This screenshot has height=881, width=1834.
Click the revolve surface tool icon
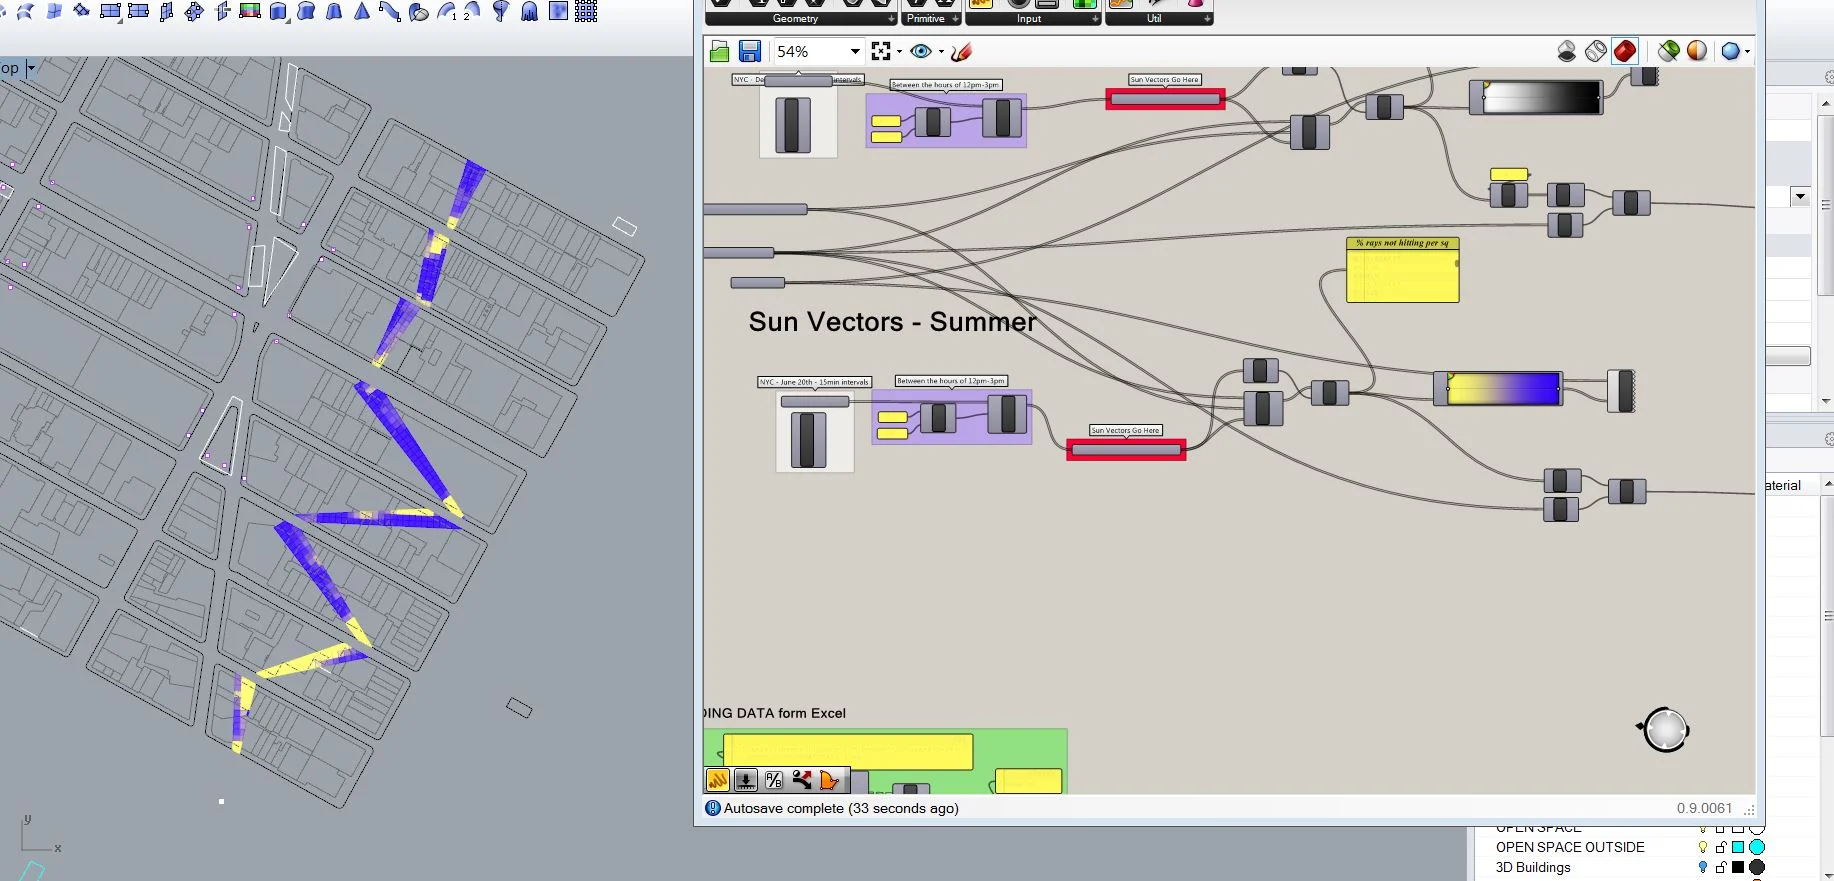pos(501,11)
